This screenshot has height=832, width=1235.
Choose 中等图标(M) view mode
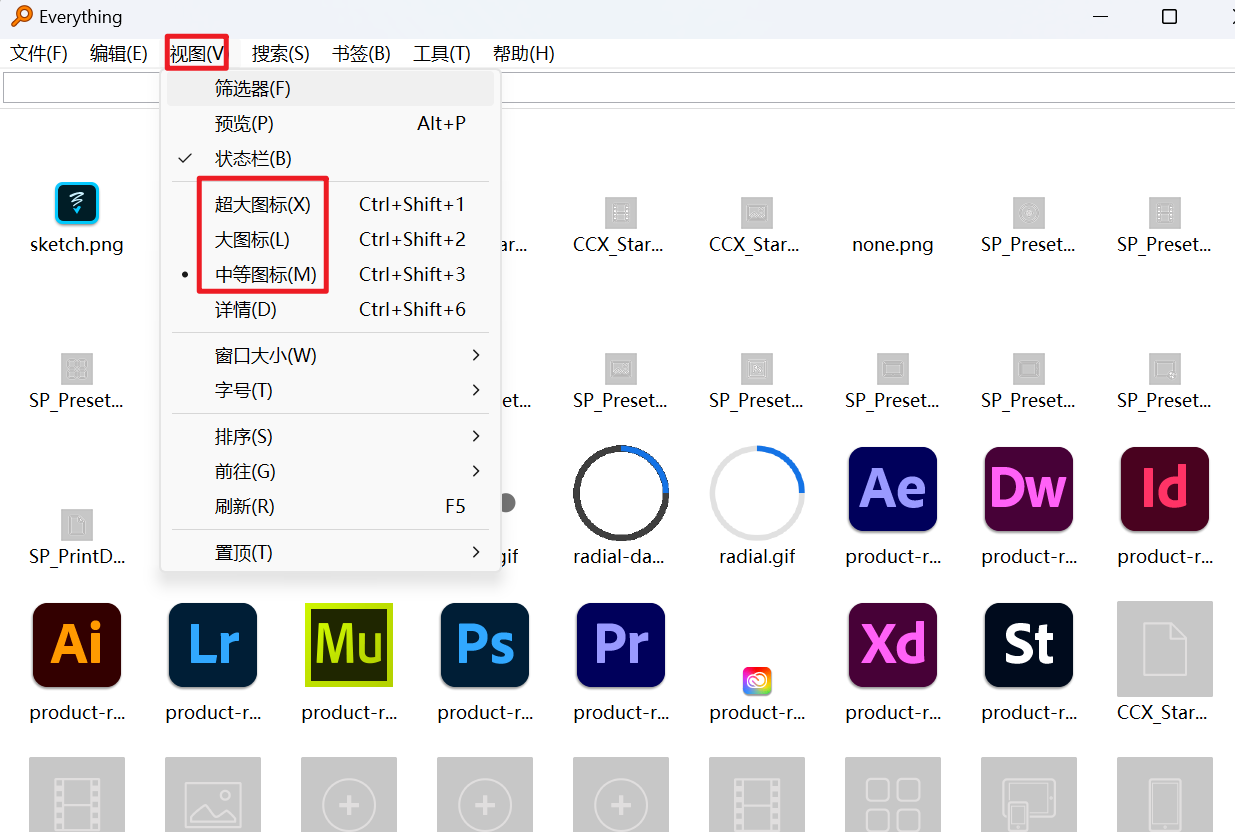click(330, 274)
